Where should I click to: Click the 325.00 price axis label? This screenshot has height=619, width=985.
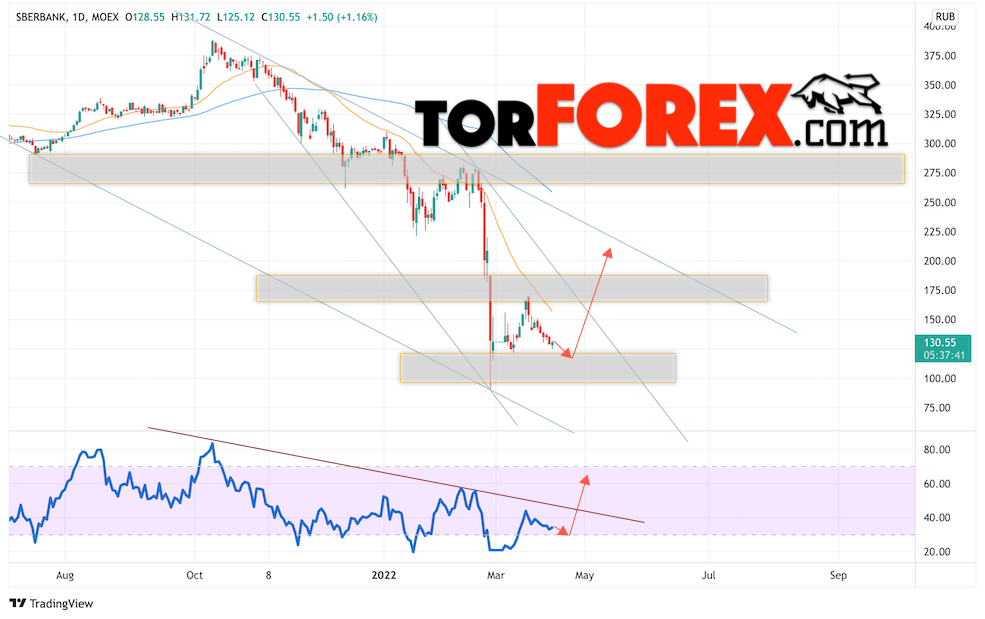point(940,114)
